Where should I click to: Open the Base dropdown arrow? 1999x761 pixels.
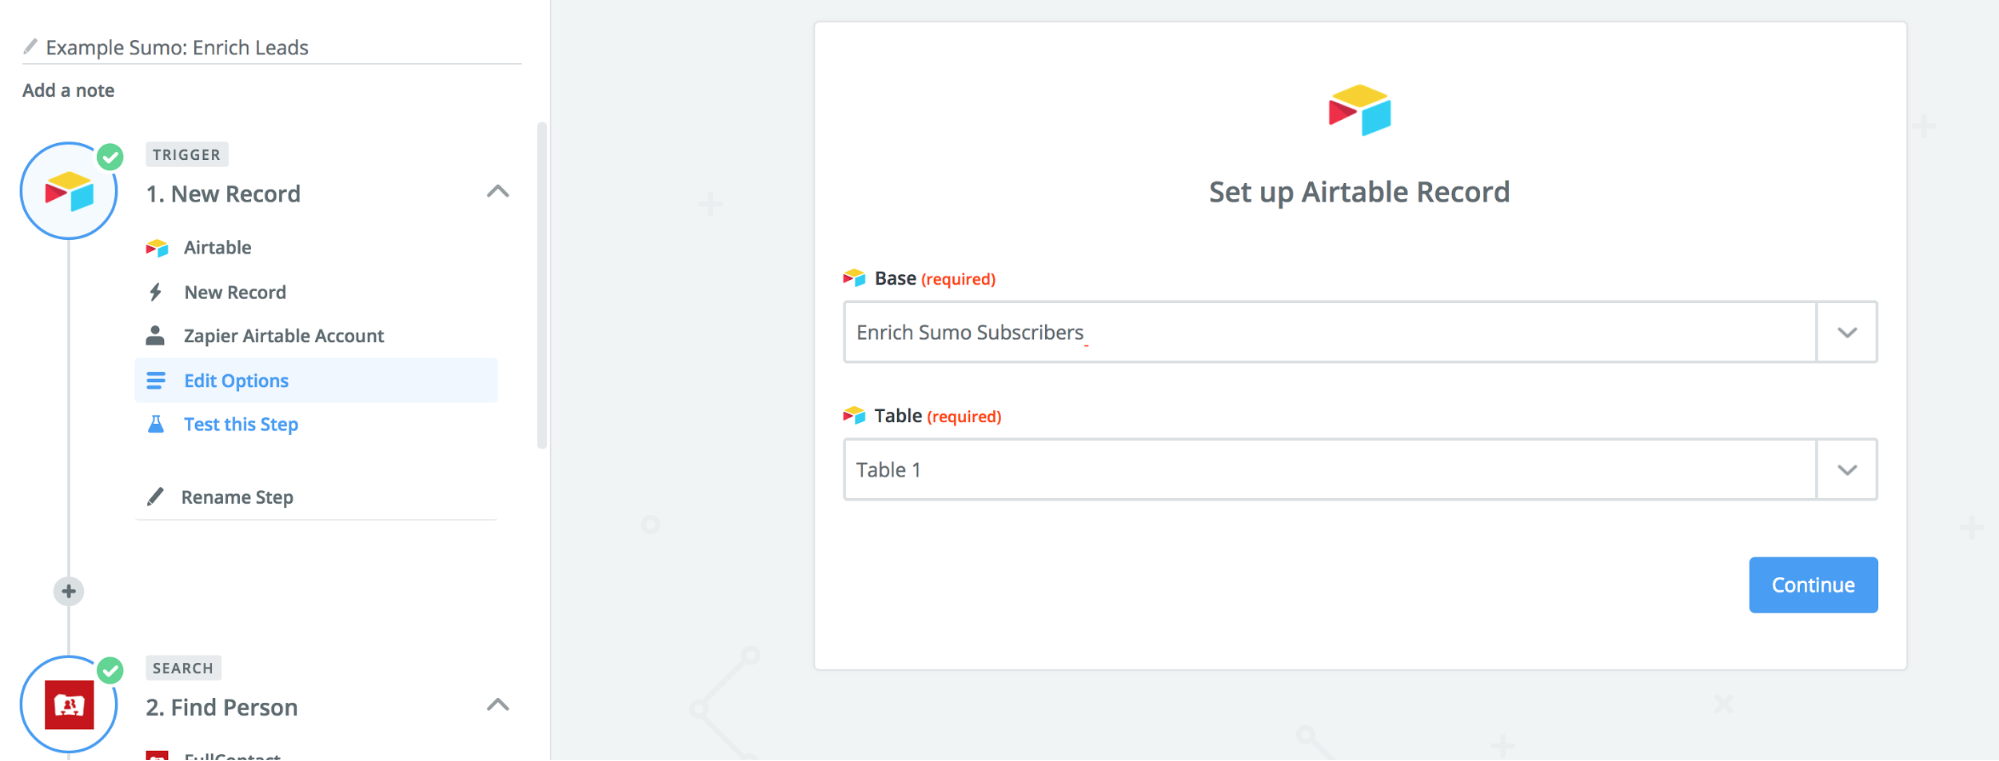pyautogui.click(x=1847, y=332)
